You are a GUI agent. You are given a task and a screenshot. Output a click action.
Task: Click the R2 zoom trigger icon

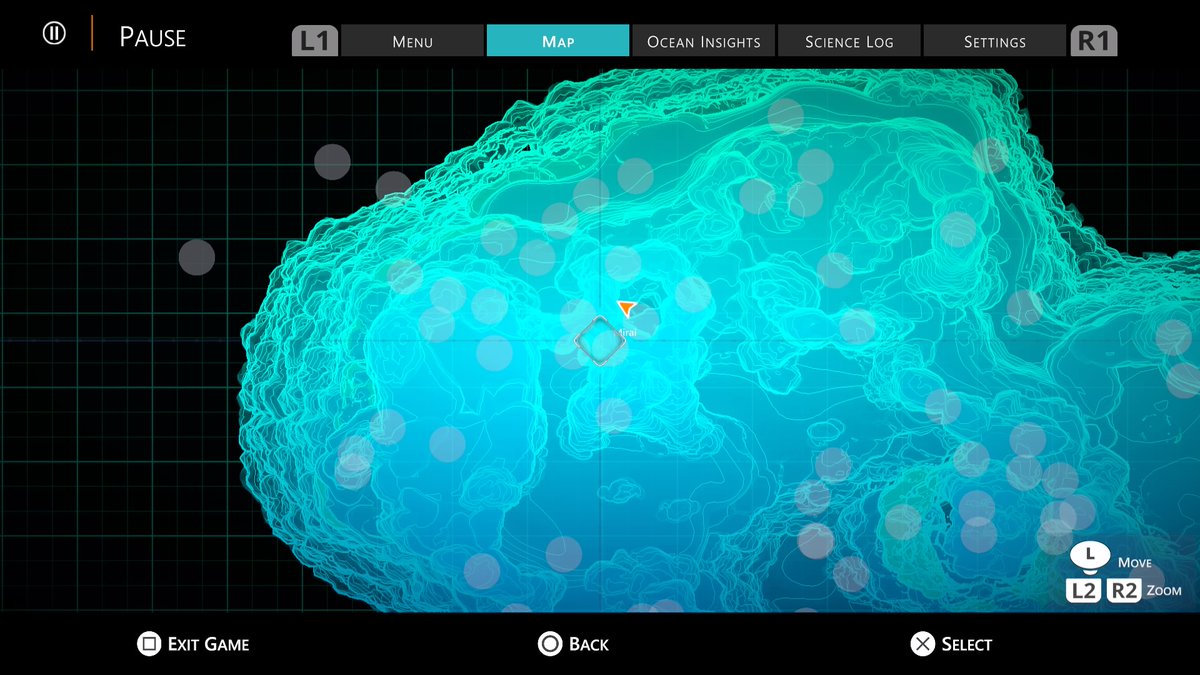point(1123,591)
